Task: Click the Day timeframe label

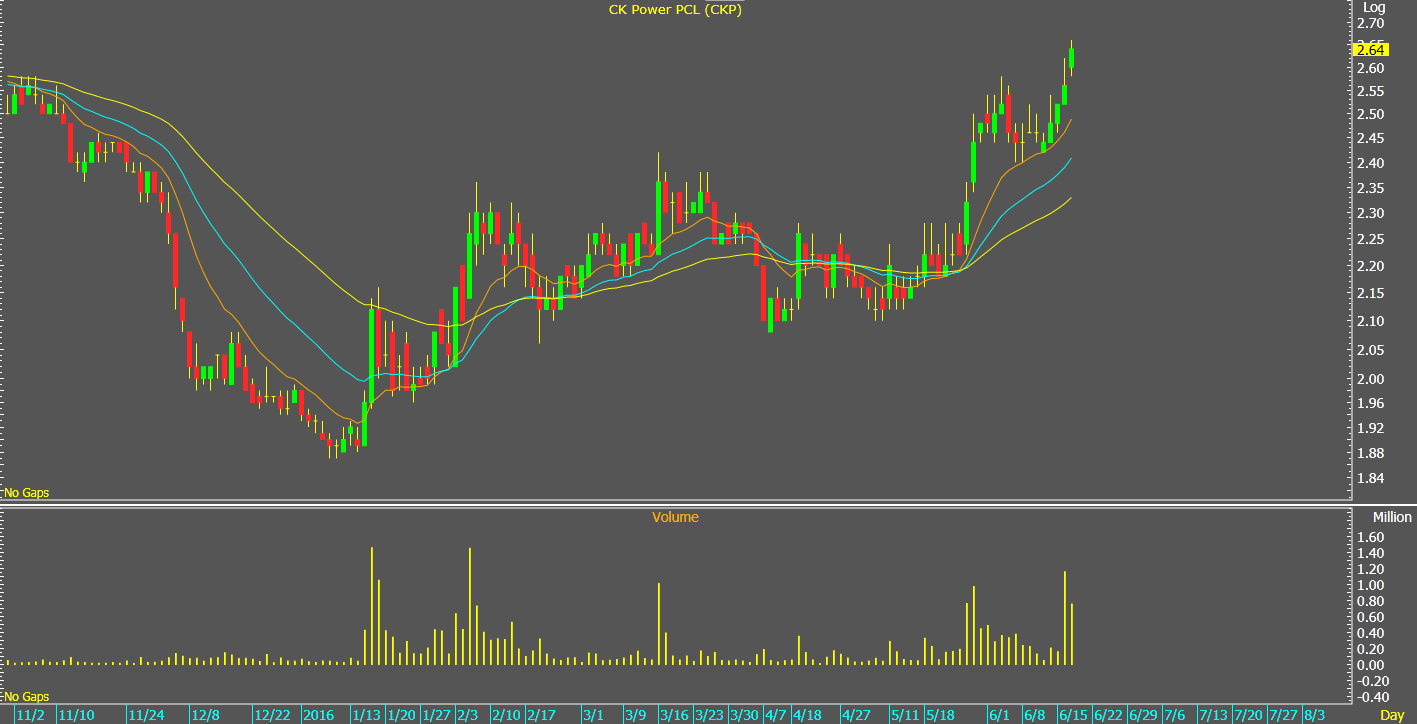Action: pyautogui.click(x=1392, y=715)
